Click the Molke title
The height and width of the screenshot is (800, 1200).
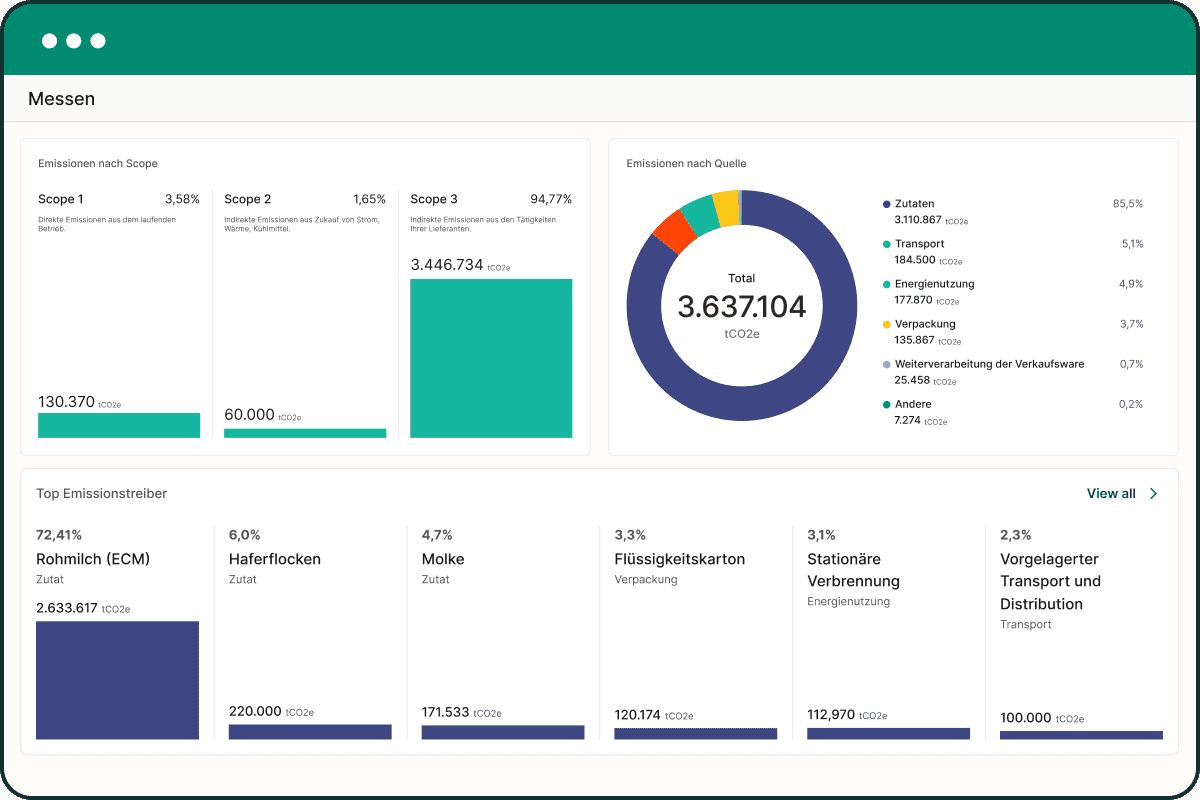click(x=443, y=559)
